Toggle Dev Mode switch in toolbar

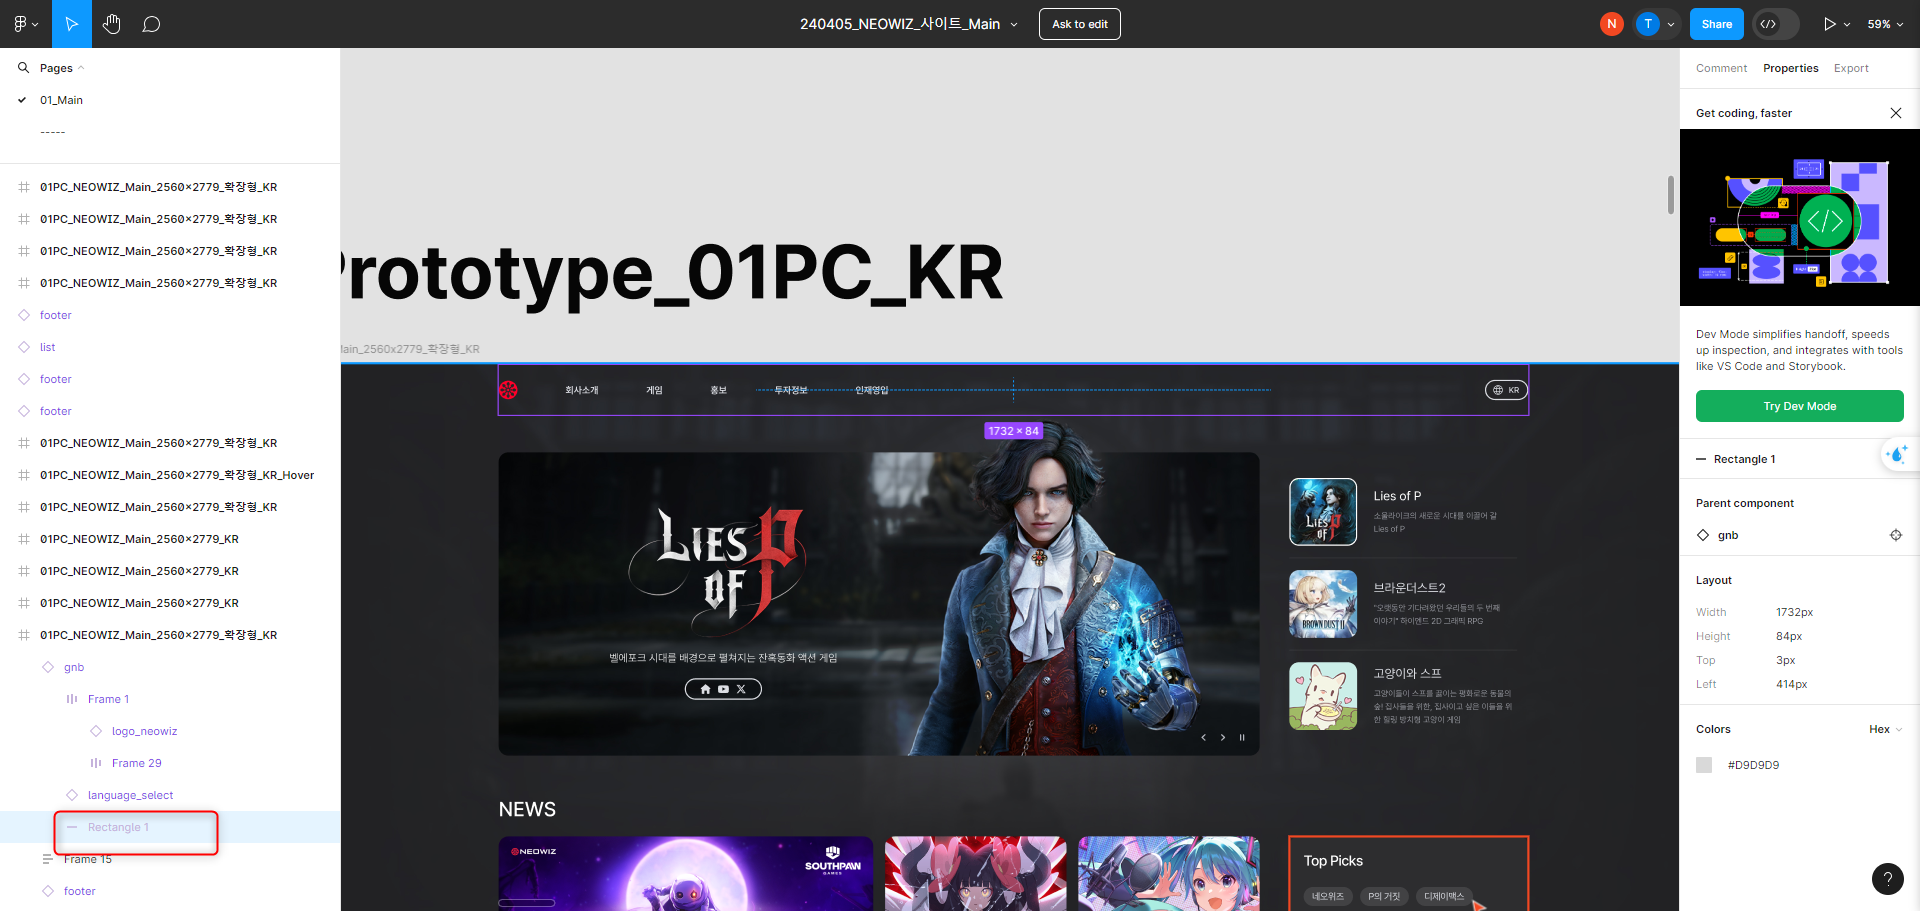(1776, 24)
